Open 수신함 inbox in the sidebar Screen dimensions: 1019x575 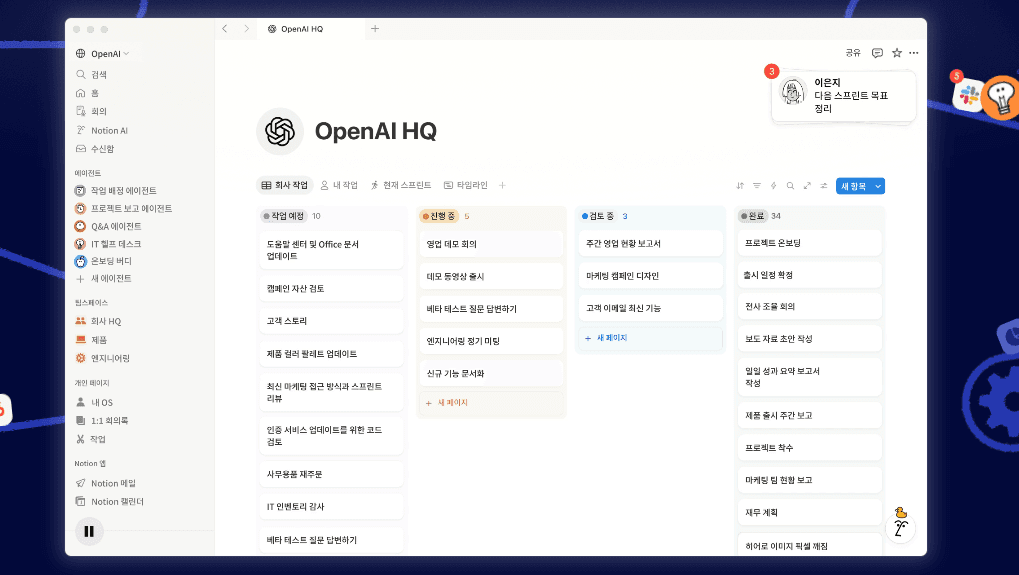point(95,149)
